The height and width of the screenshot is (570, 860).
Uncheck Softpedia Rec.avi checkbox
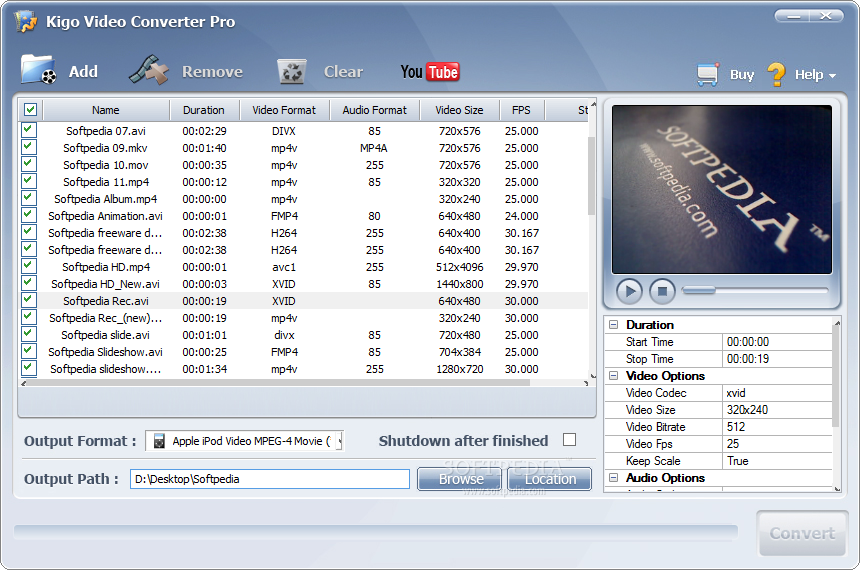(x=29, y=300)
